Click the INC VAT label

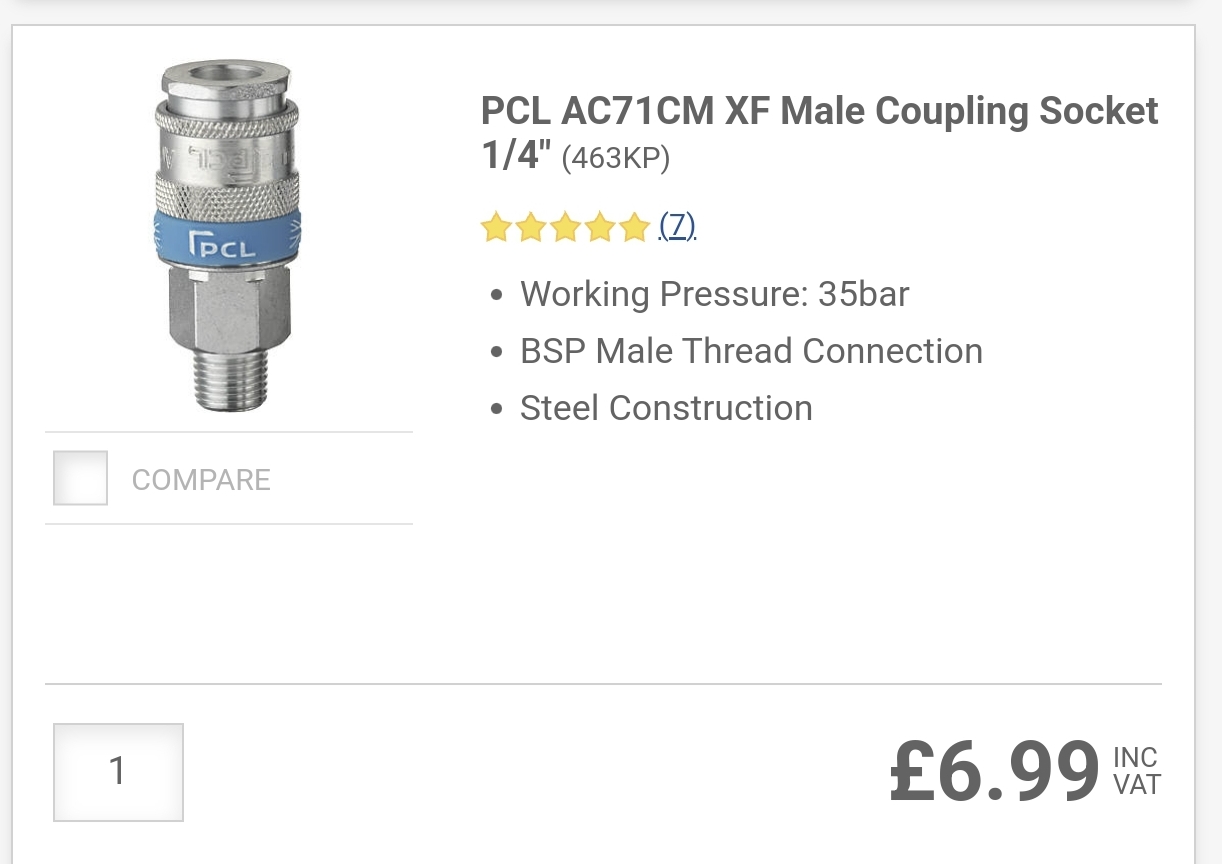point(1137,771)
